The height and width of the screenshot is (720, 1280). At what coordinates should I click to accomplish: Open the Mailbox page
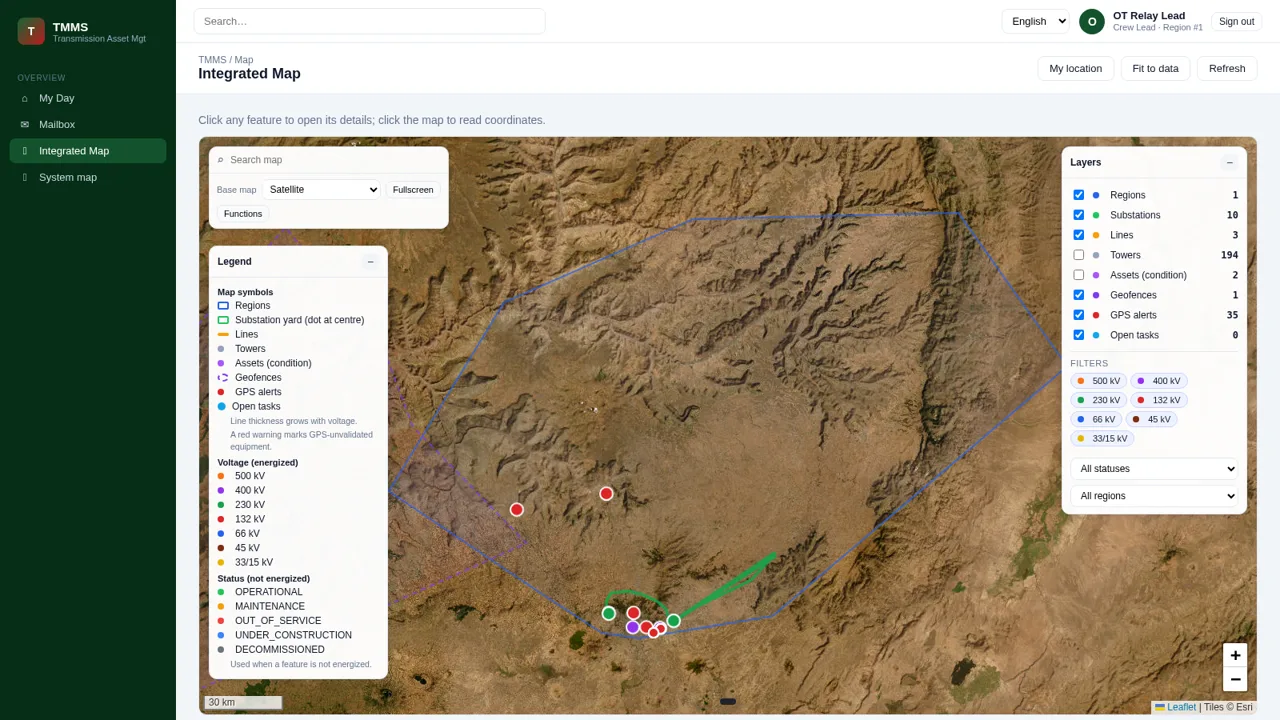pyautogui.click(x=88, y=124)
